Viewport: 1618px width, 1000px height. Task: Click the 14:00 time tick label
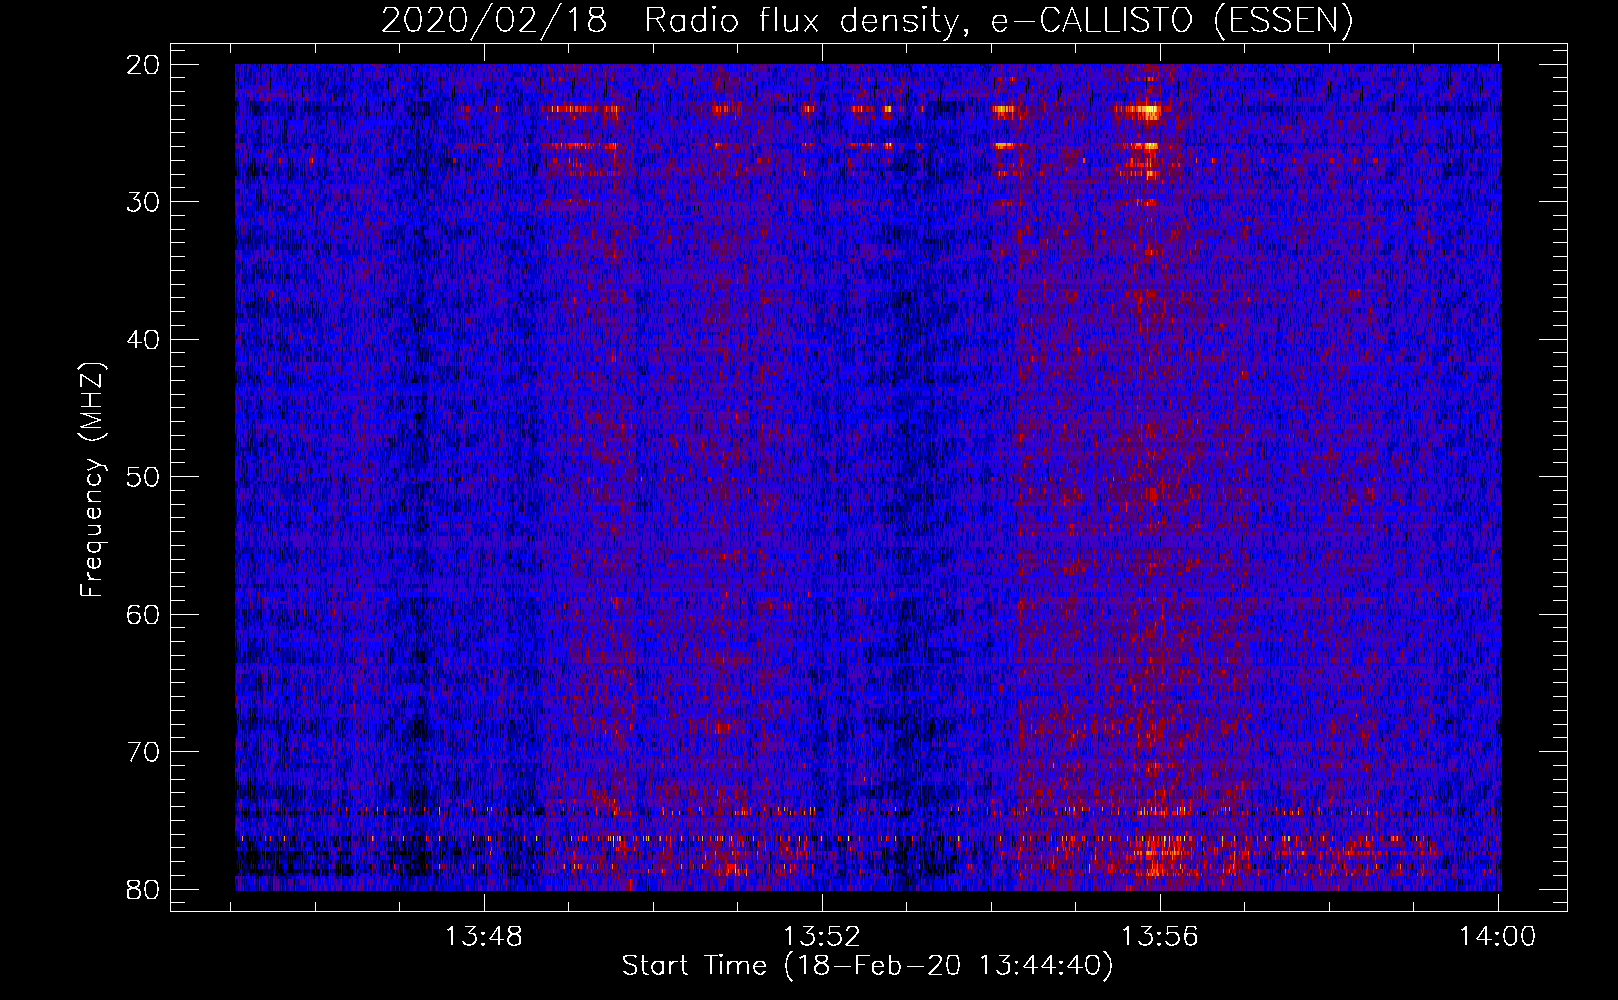1497,937
